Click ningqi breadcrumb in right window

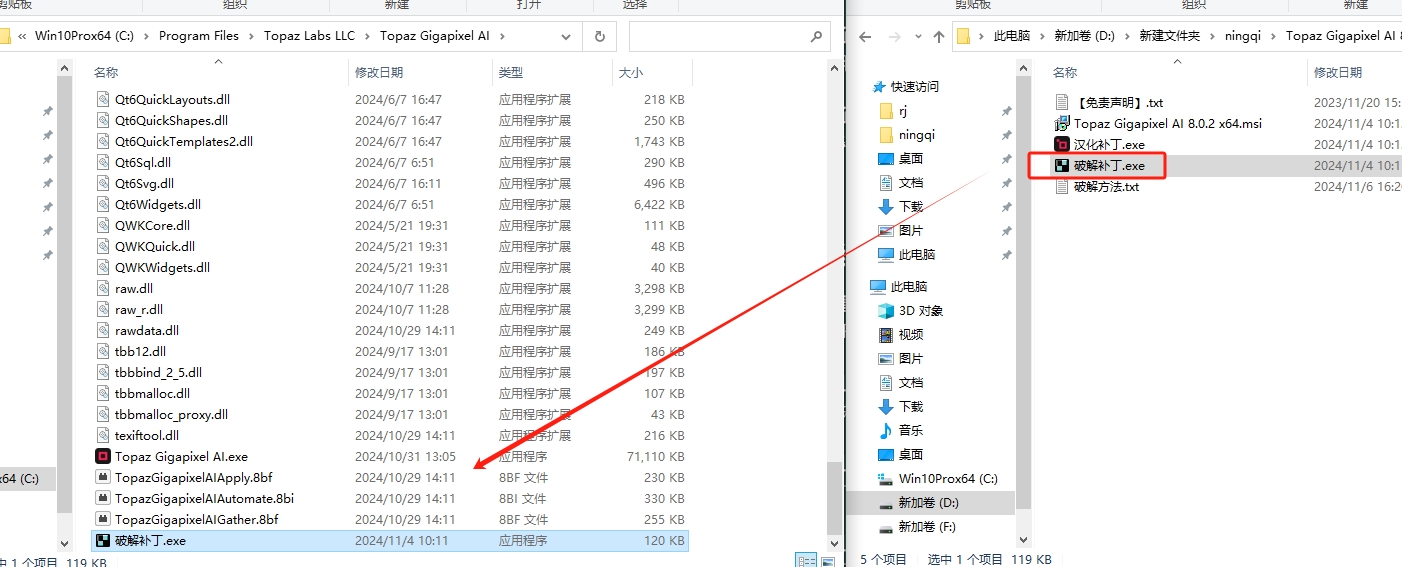[x=1244, y=36]
